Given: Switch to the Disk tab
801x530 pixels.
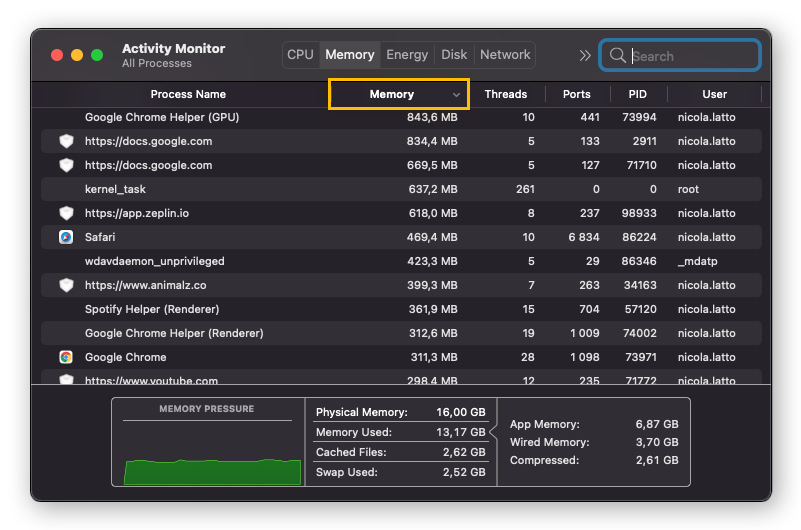Looking at the screenshot, I should tap(454, 55).
